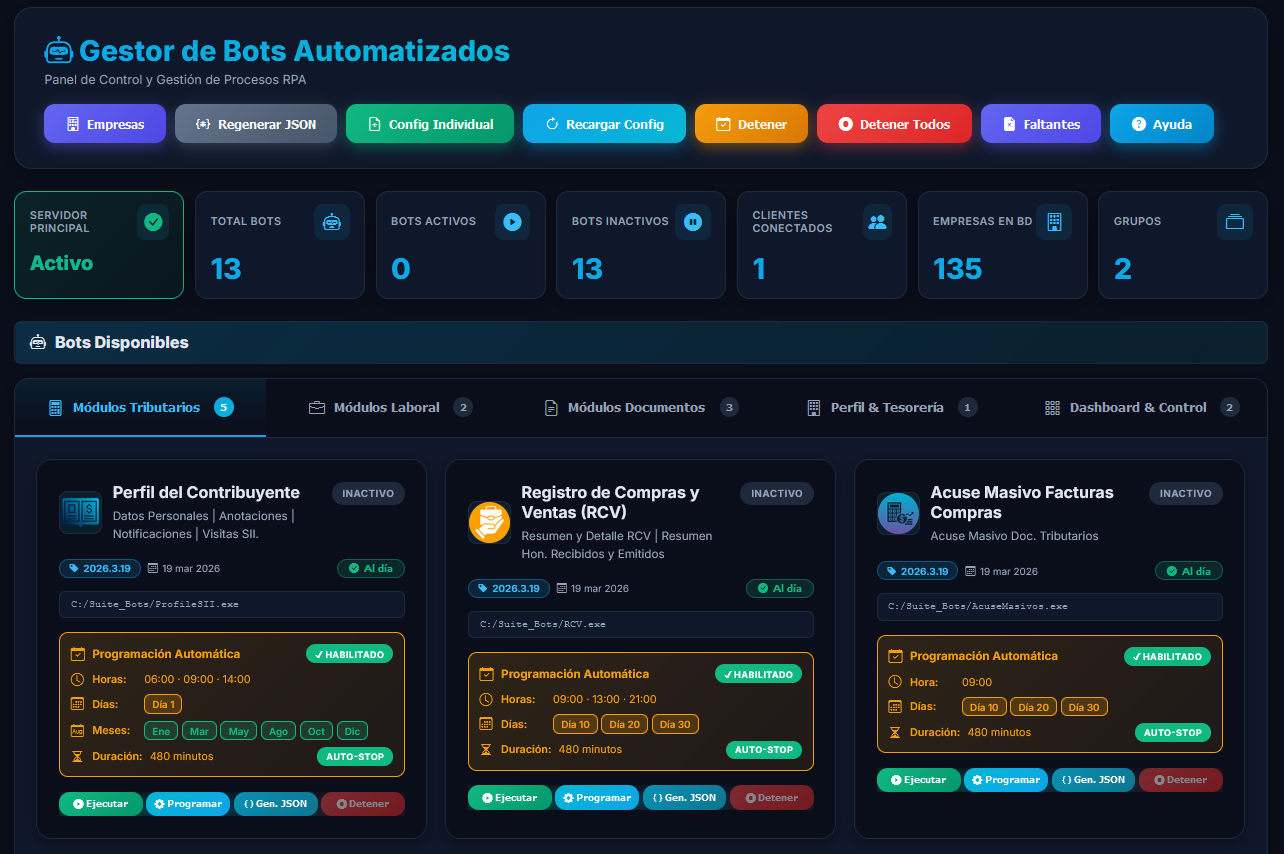Viewport: 1284px width, 854px height.
Task: Click the Ene month chip
Action: (161, 731)
